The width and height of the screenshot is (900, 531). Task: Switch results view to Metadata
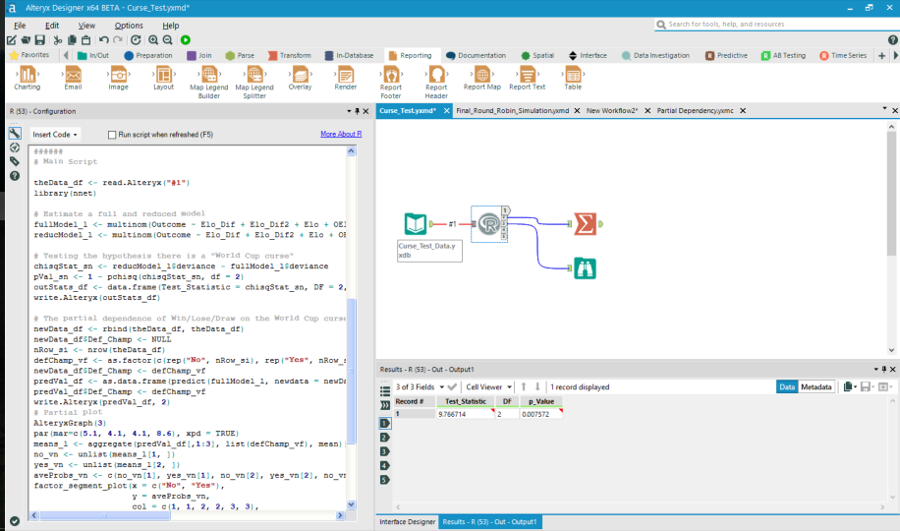pyautogui.click(x=816, y=386)
